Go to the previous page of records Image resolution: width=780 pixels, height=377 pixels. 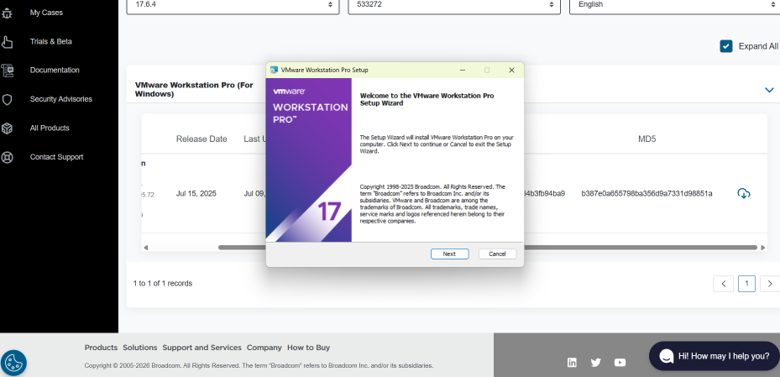click(x=723, y=283)
